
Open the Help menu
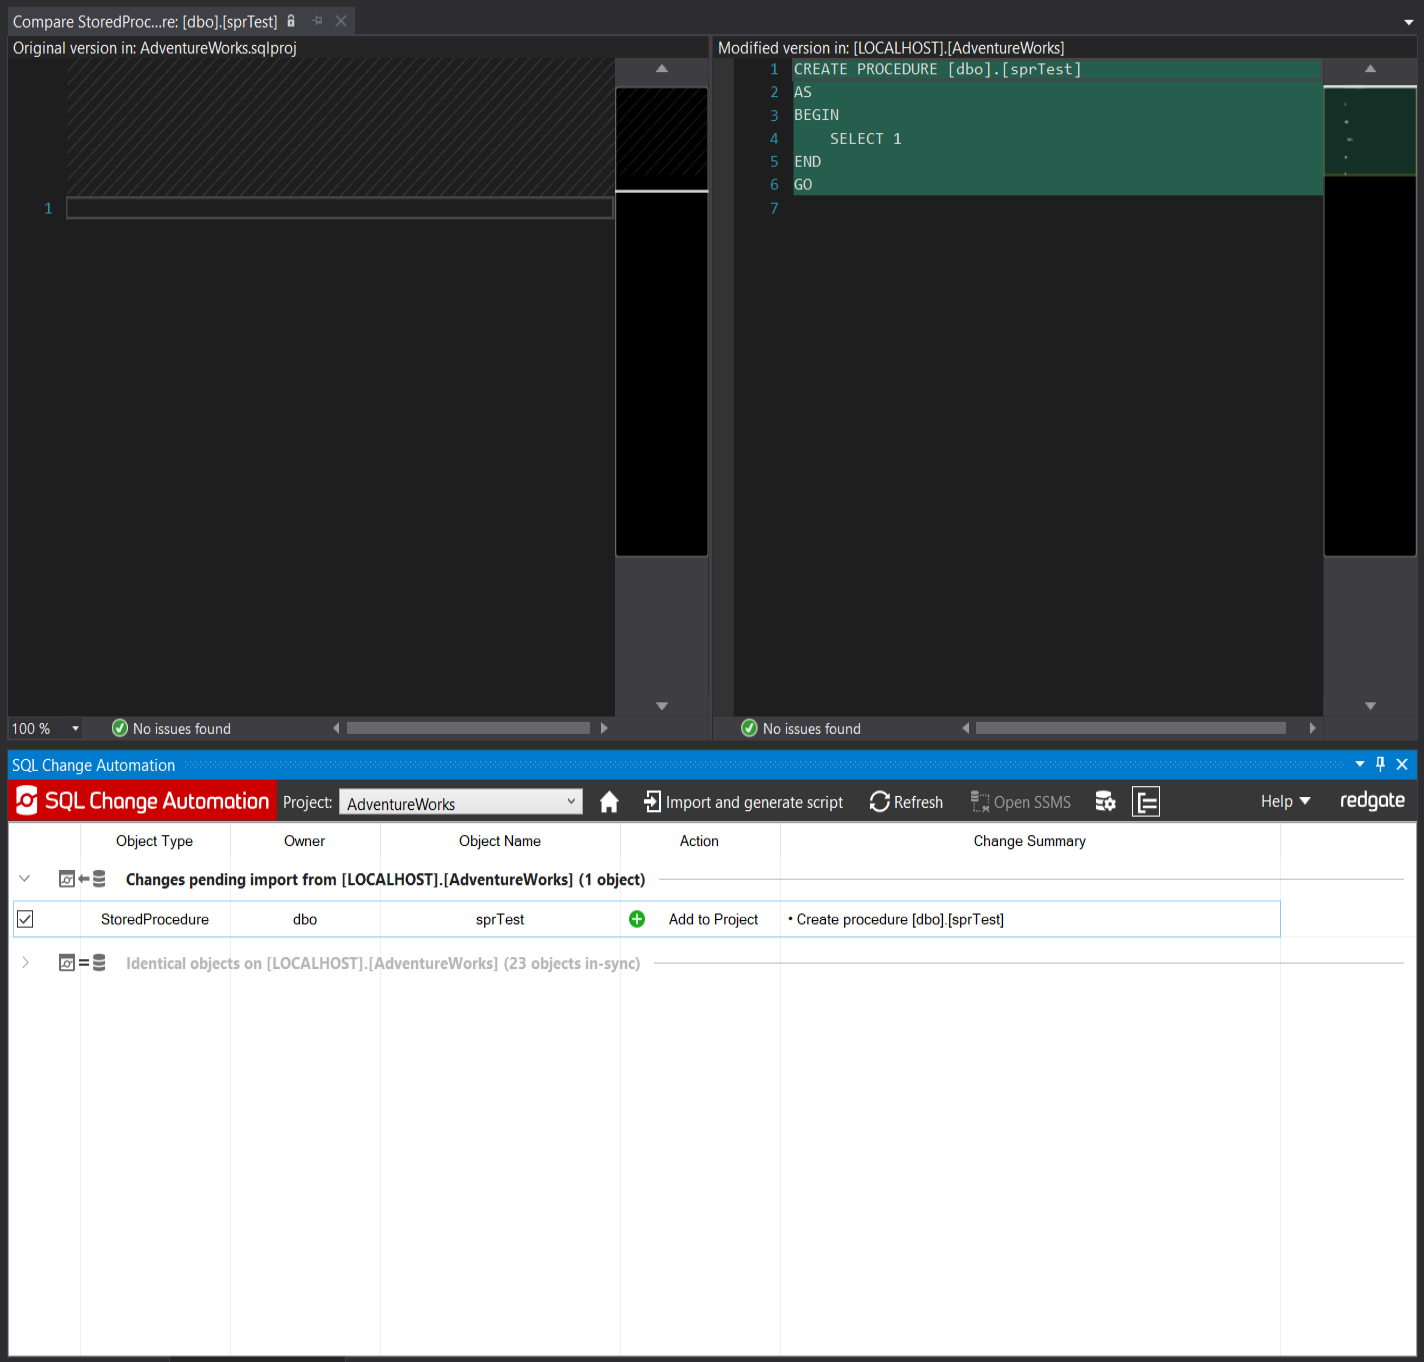(1285, 802)
